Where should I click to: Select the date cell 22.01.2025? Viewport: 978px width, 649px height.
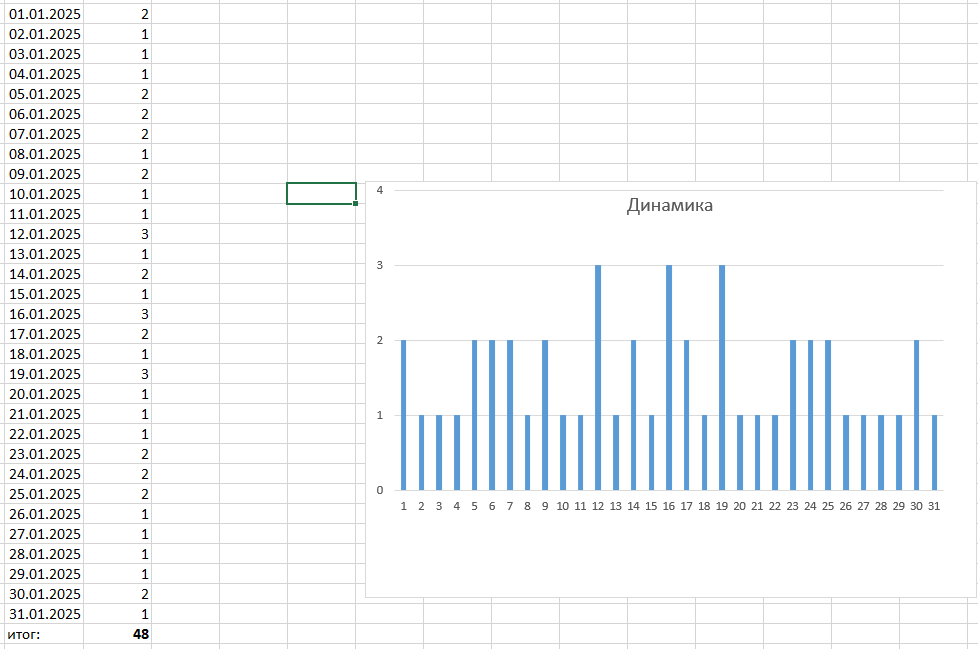point(44,433)
